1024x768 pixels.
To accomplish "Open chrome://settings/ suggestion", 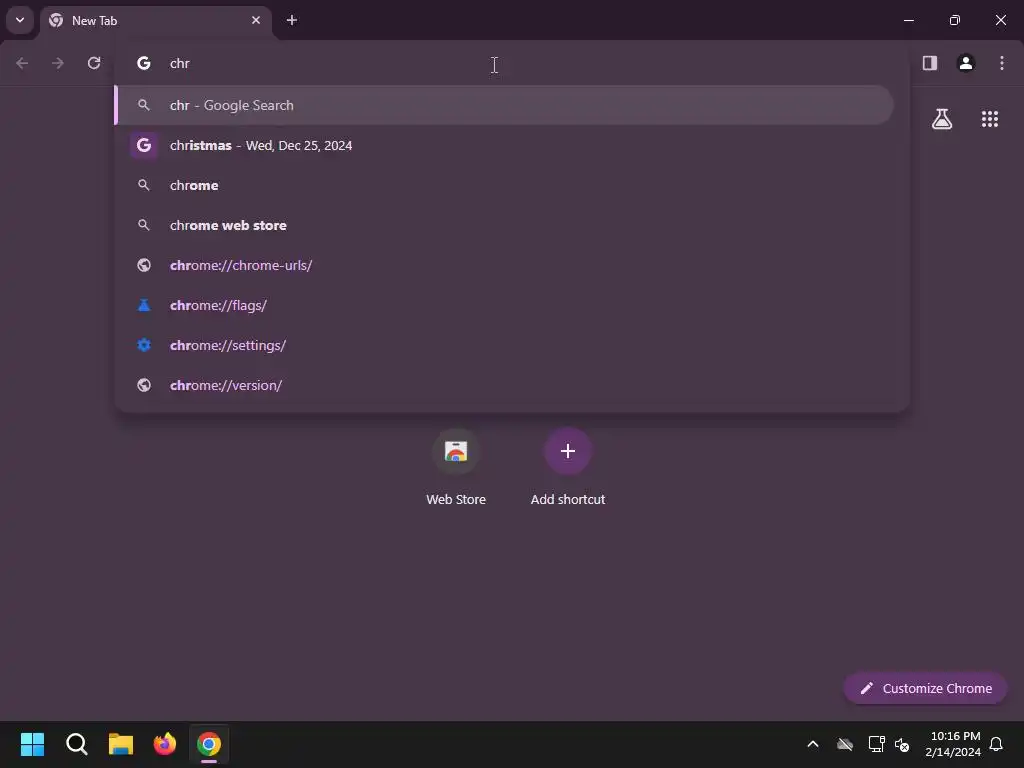I will tap(504, 345).
